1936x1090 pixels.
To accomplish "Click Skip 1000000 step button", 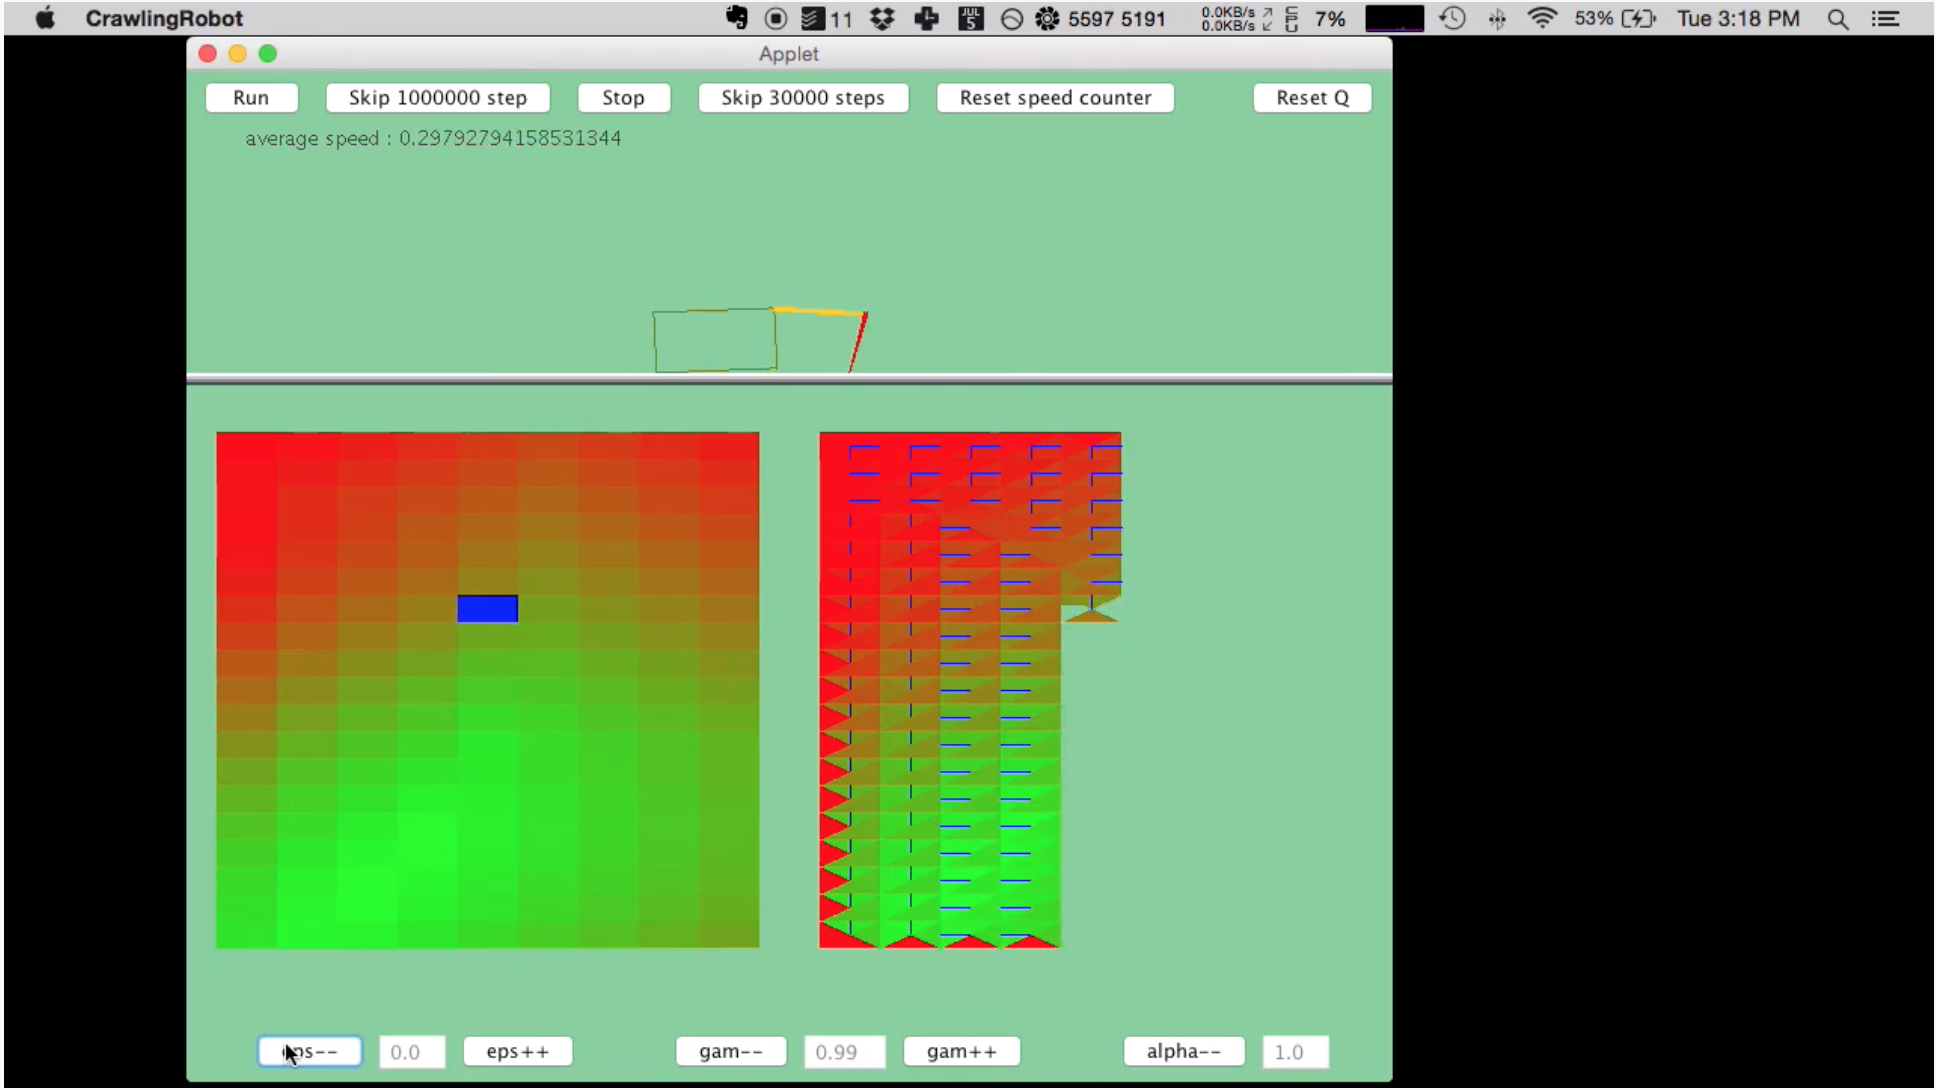I will [437, 98].
